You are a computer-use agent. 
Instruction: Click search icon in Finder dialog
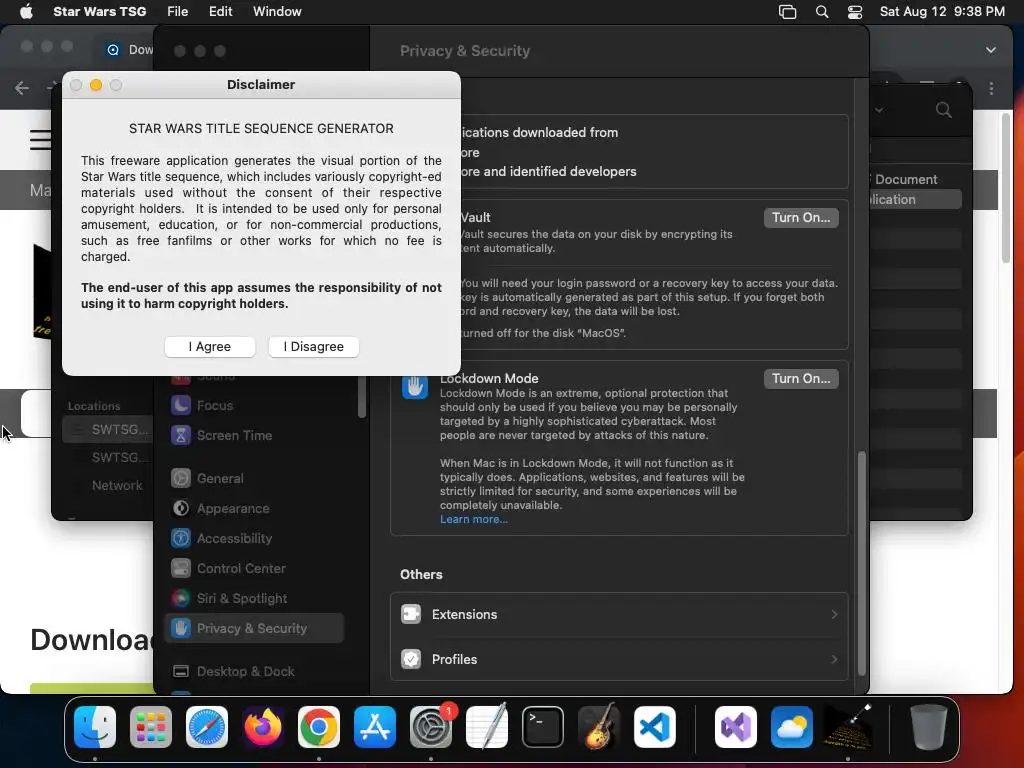pyautogui.click(x=944, y=110)
